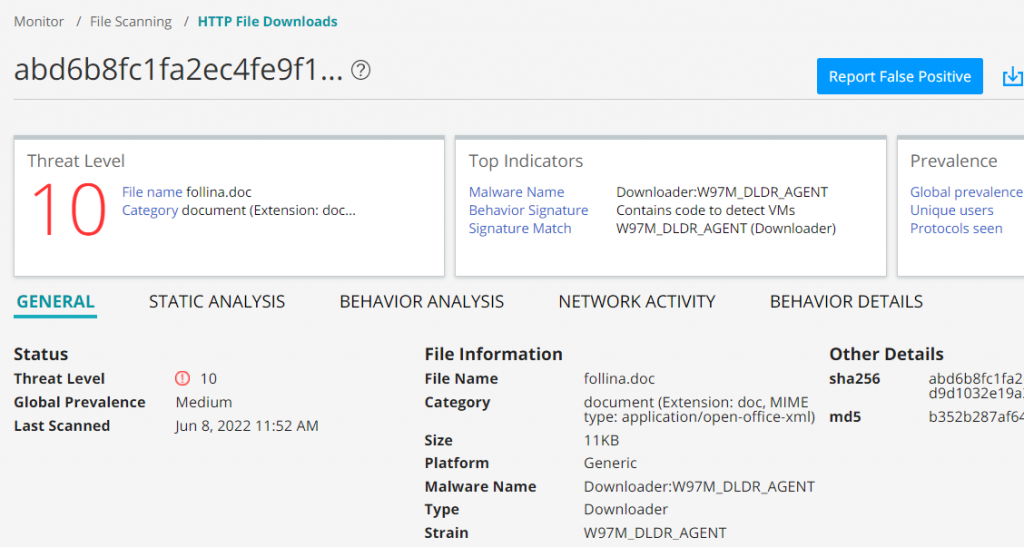Click the Signature Match link
1024x547 pixels.
tap(520, 228)
